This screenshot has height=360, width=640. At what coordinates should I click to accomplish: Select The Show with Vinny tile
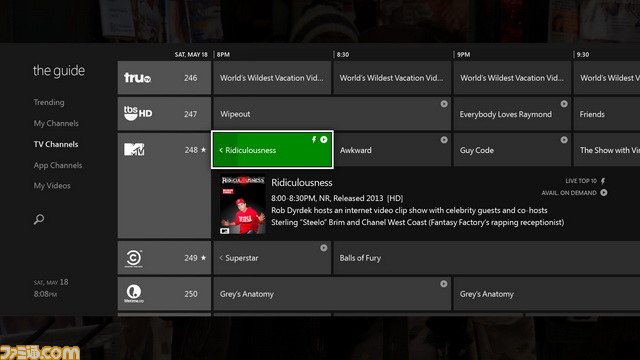tap(607, 150)
